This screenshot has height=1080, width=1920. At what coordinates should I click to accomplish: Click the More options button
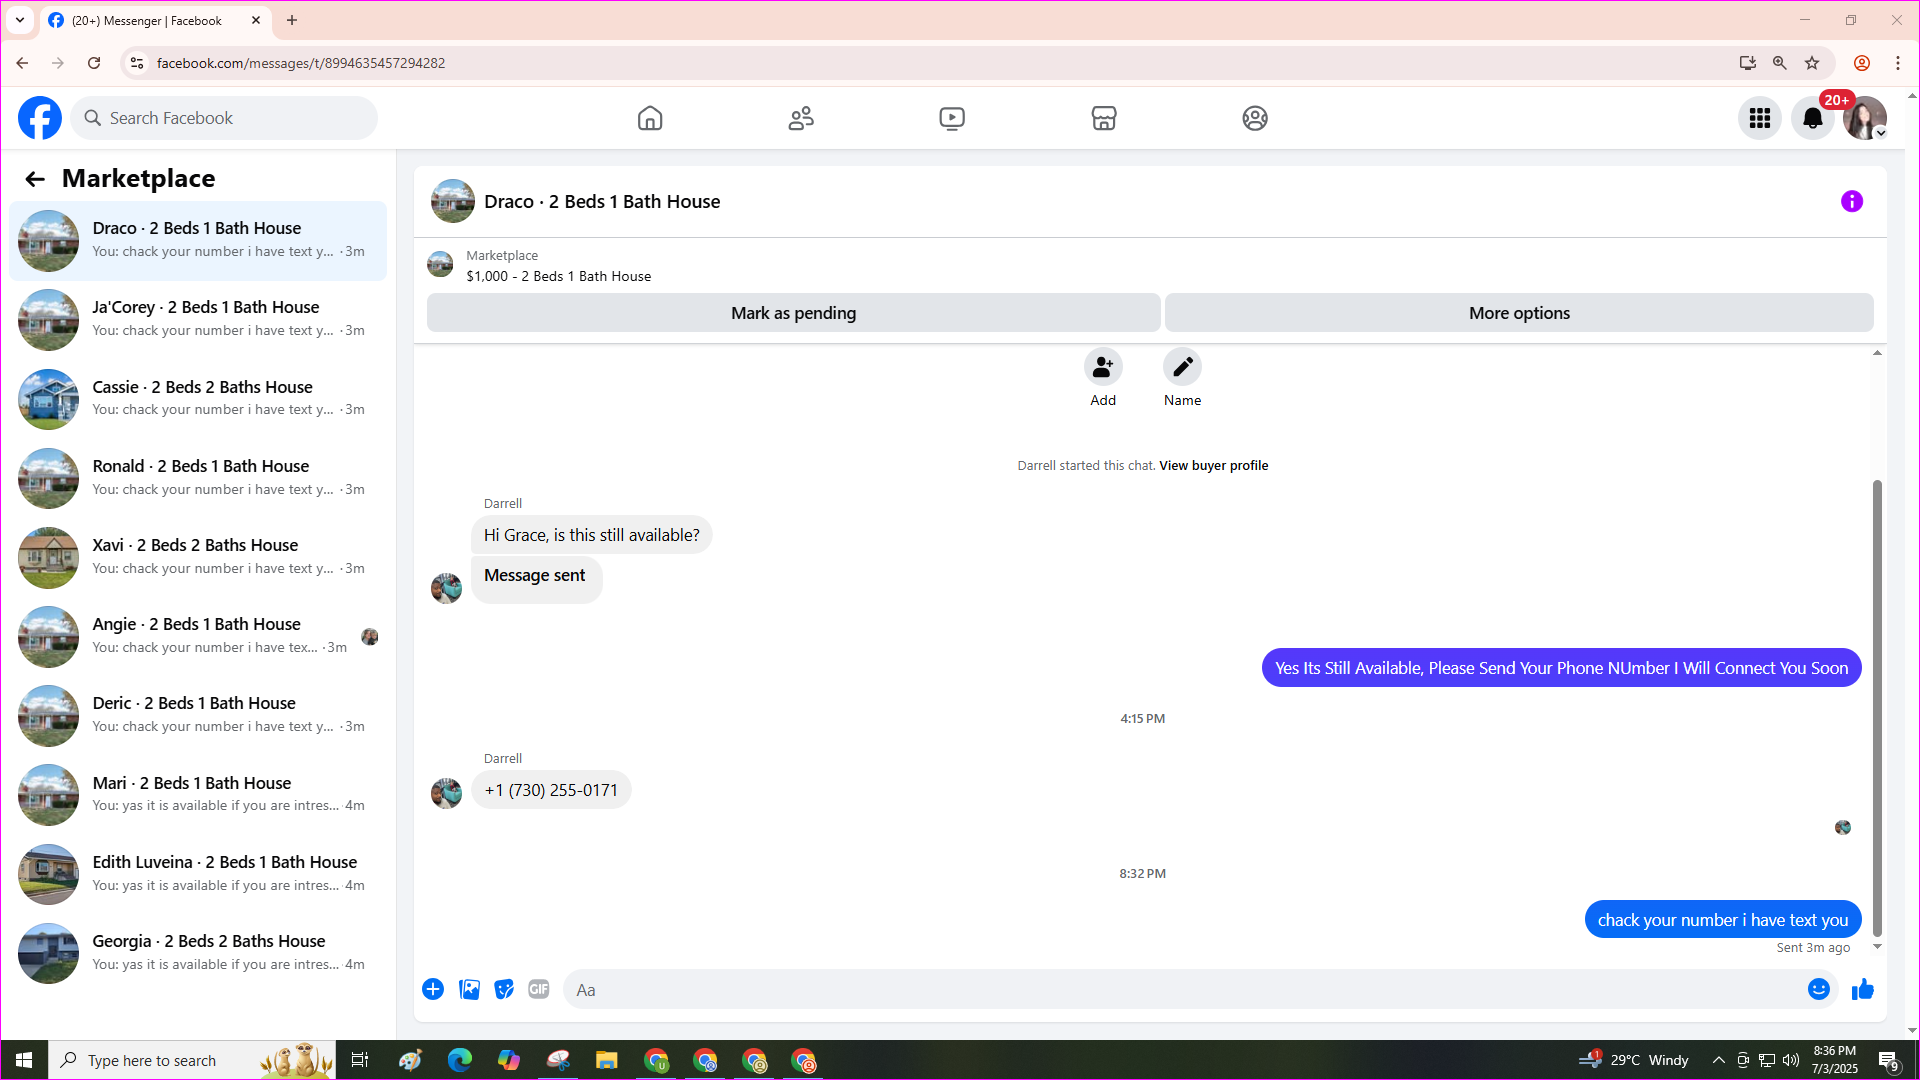(1518, 313)
